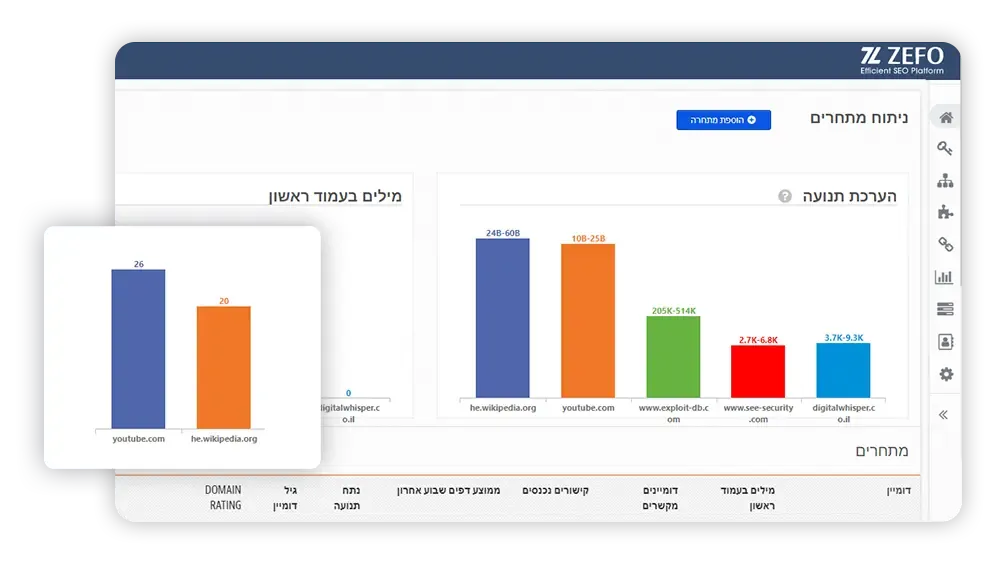Open the server stack icon

[945, 309]
